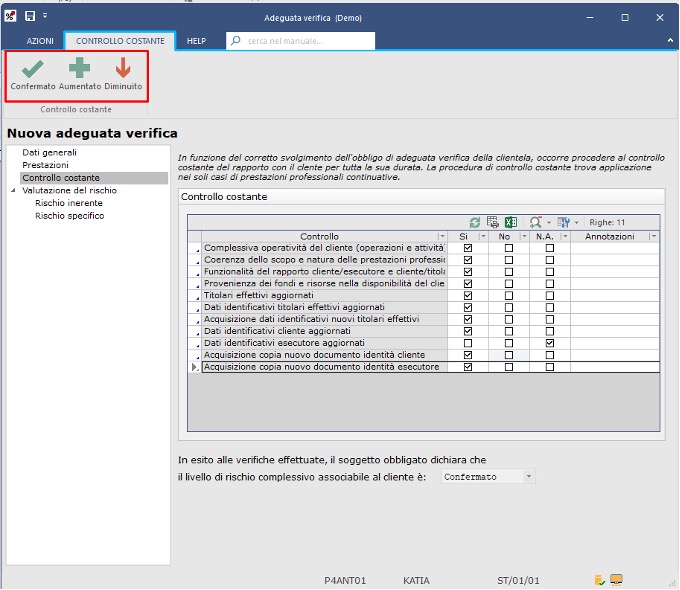Select Dati generali in the navigation tree
Screen dimensions: 680x590
coord(49,152)
